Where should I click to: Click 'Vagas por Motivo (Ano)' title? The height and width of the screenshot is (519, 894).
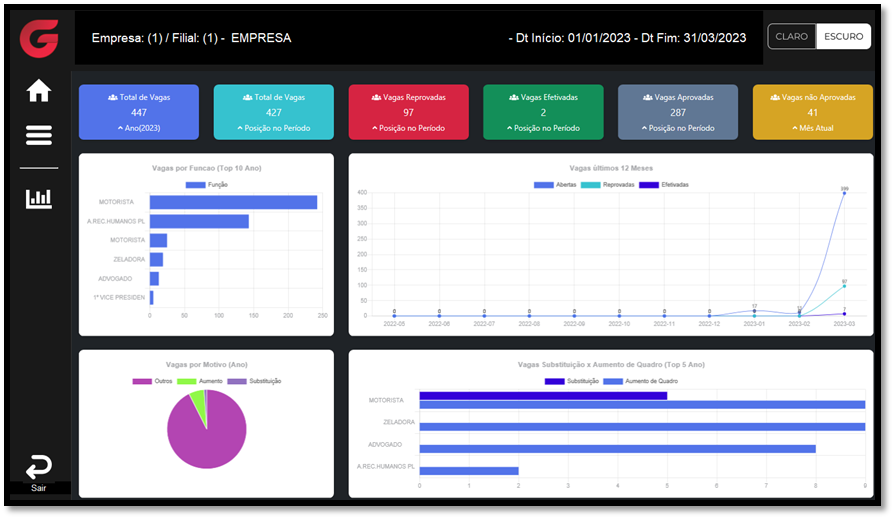tap(206, 364)
